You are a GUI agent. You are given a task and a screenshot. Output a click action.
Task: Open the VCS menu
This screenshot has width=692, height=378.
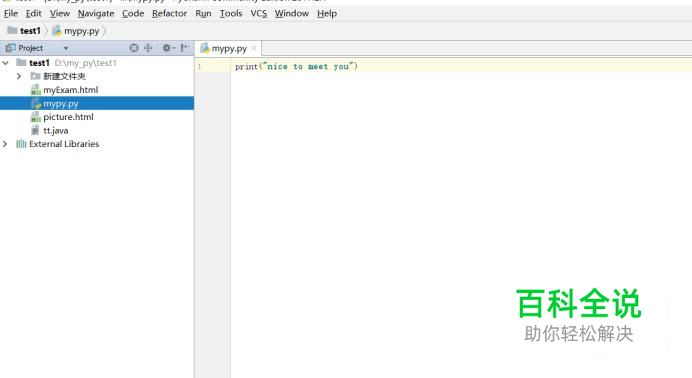(259, 14)
